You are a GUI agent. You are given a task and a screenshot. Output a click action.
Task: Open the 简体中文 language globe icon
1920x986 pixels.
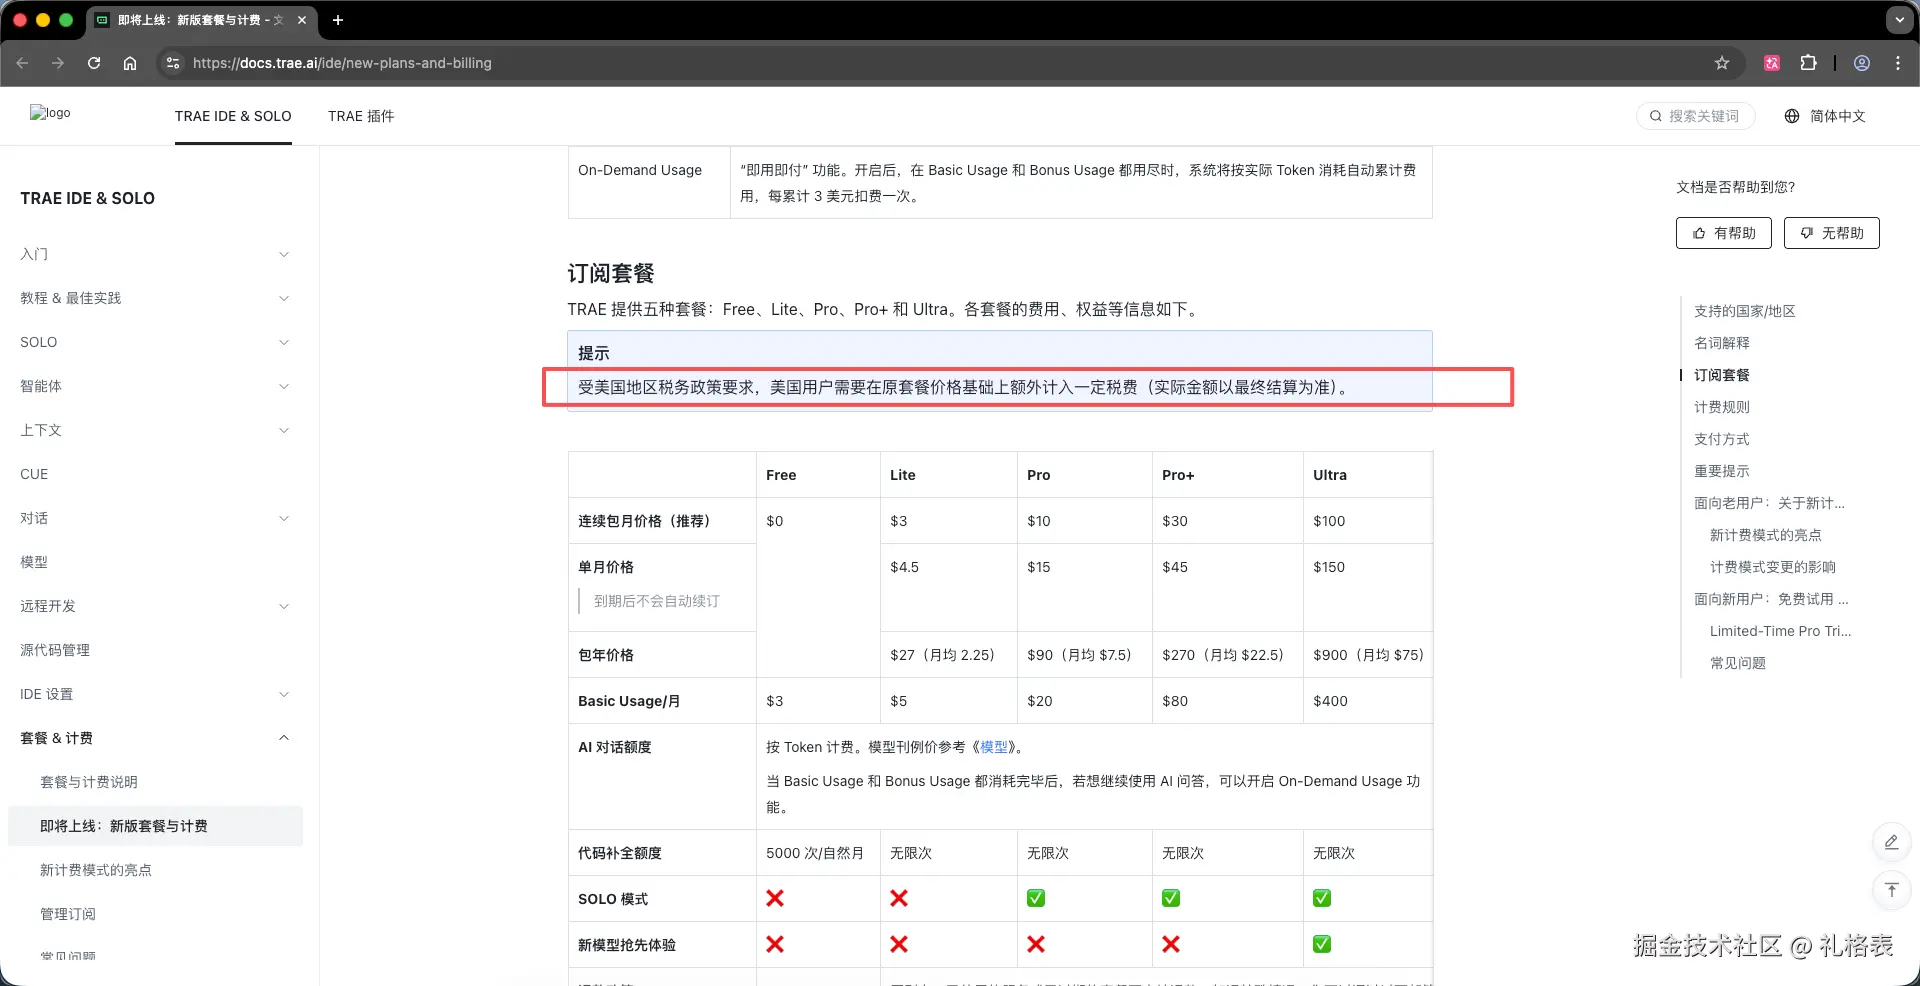(x=1791, y=116)
